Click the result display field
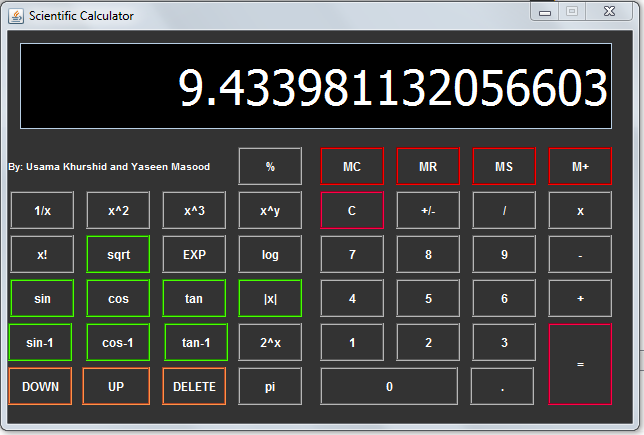 tap(316, 86)
